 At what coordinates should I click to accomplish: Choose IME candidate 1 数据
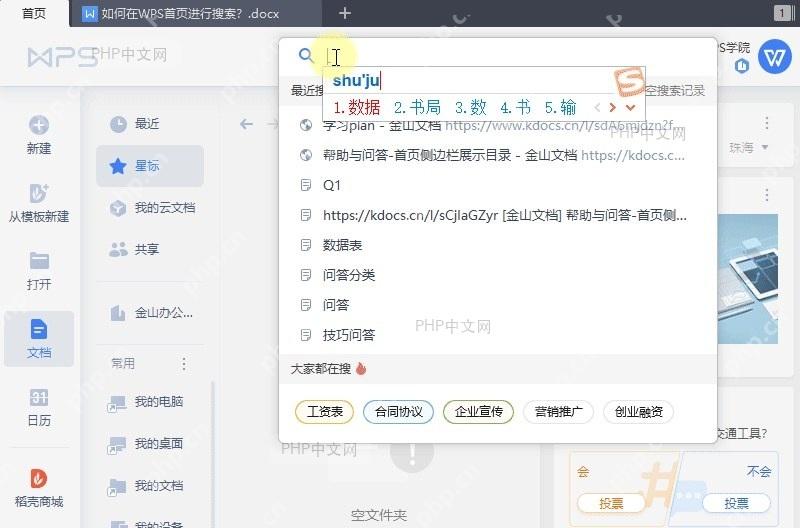tap(357, 108)
